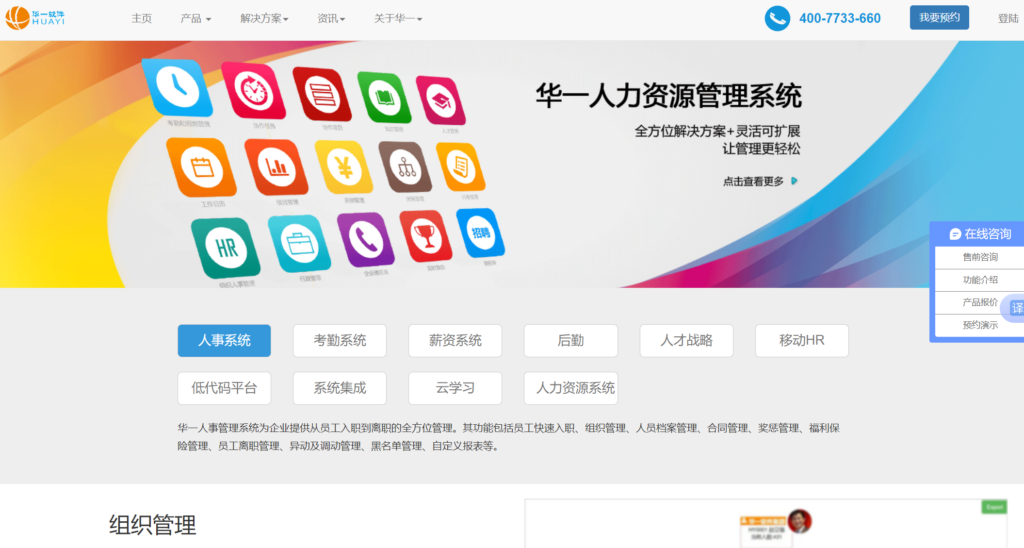Click 产品报价 in the consult panel

click(x=980, y=302)
